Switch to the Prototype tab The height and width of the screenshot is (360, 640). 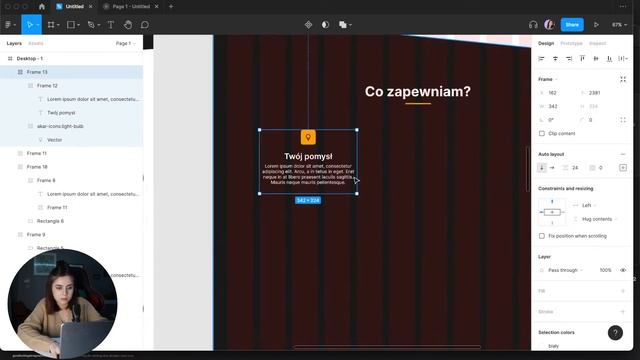(571, 43)
